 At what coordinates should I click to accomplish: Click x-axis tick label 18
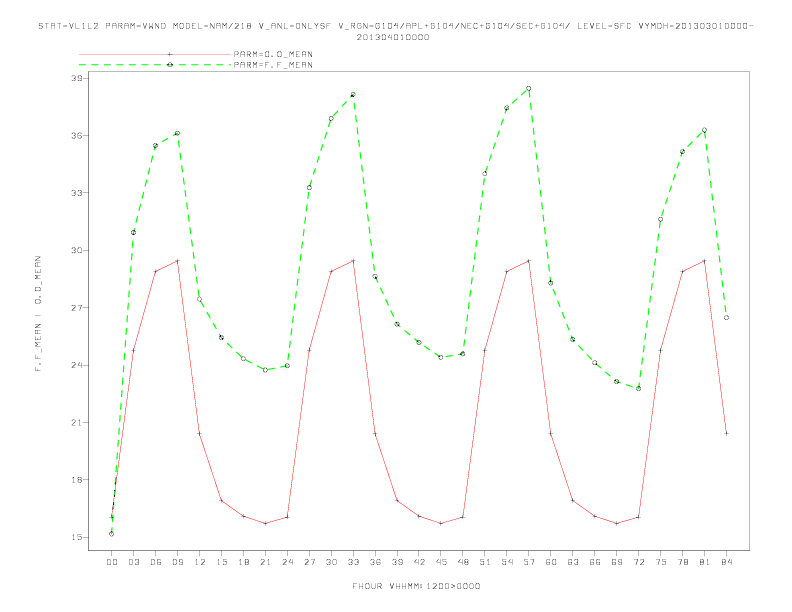(243, 562)
